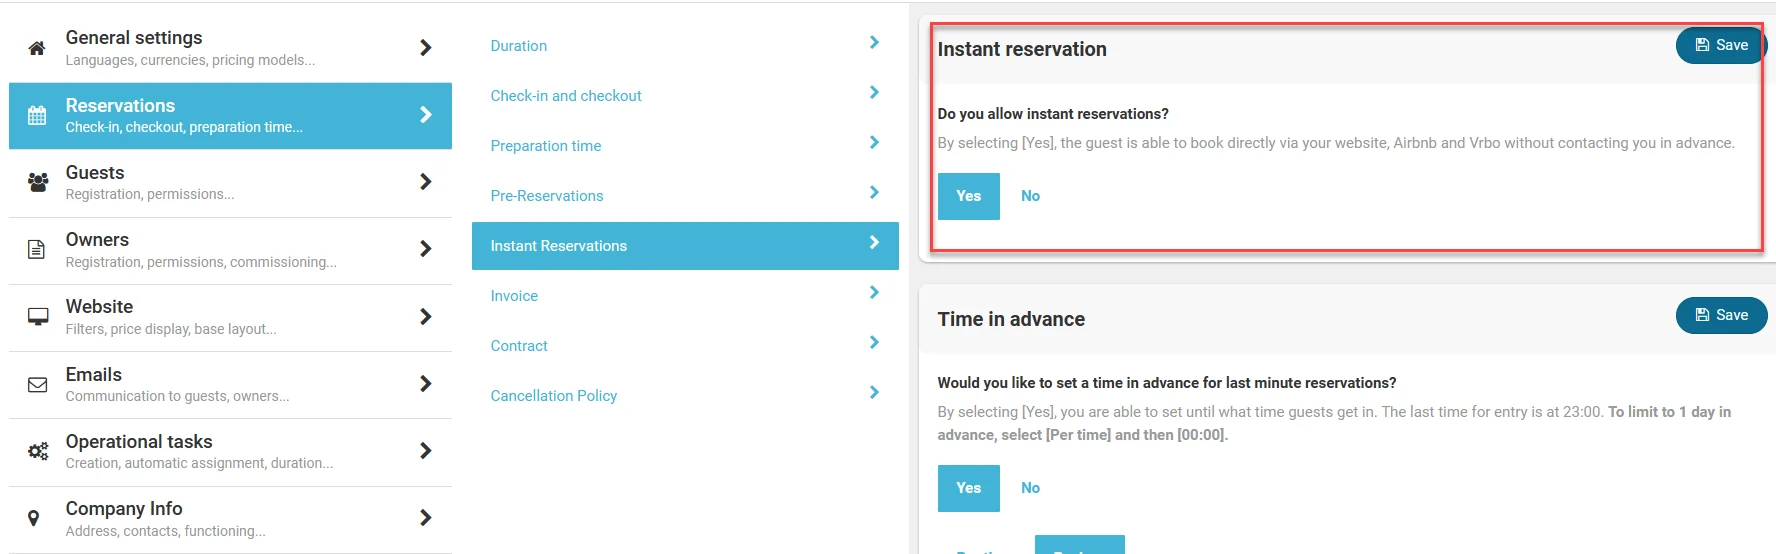Click the house icon for General settings
Screen dimensions: 1776x554
[x=37, y=48]
